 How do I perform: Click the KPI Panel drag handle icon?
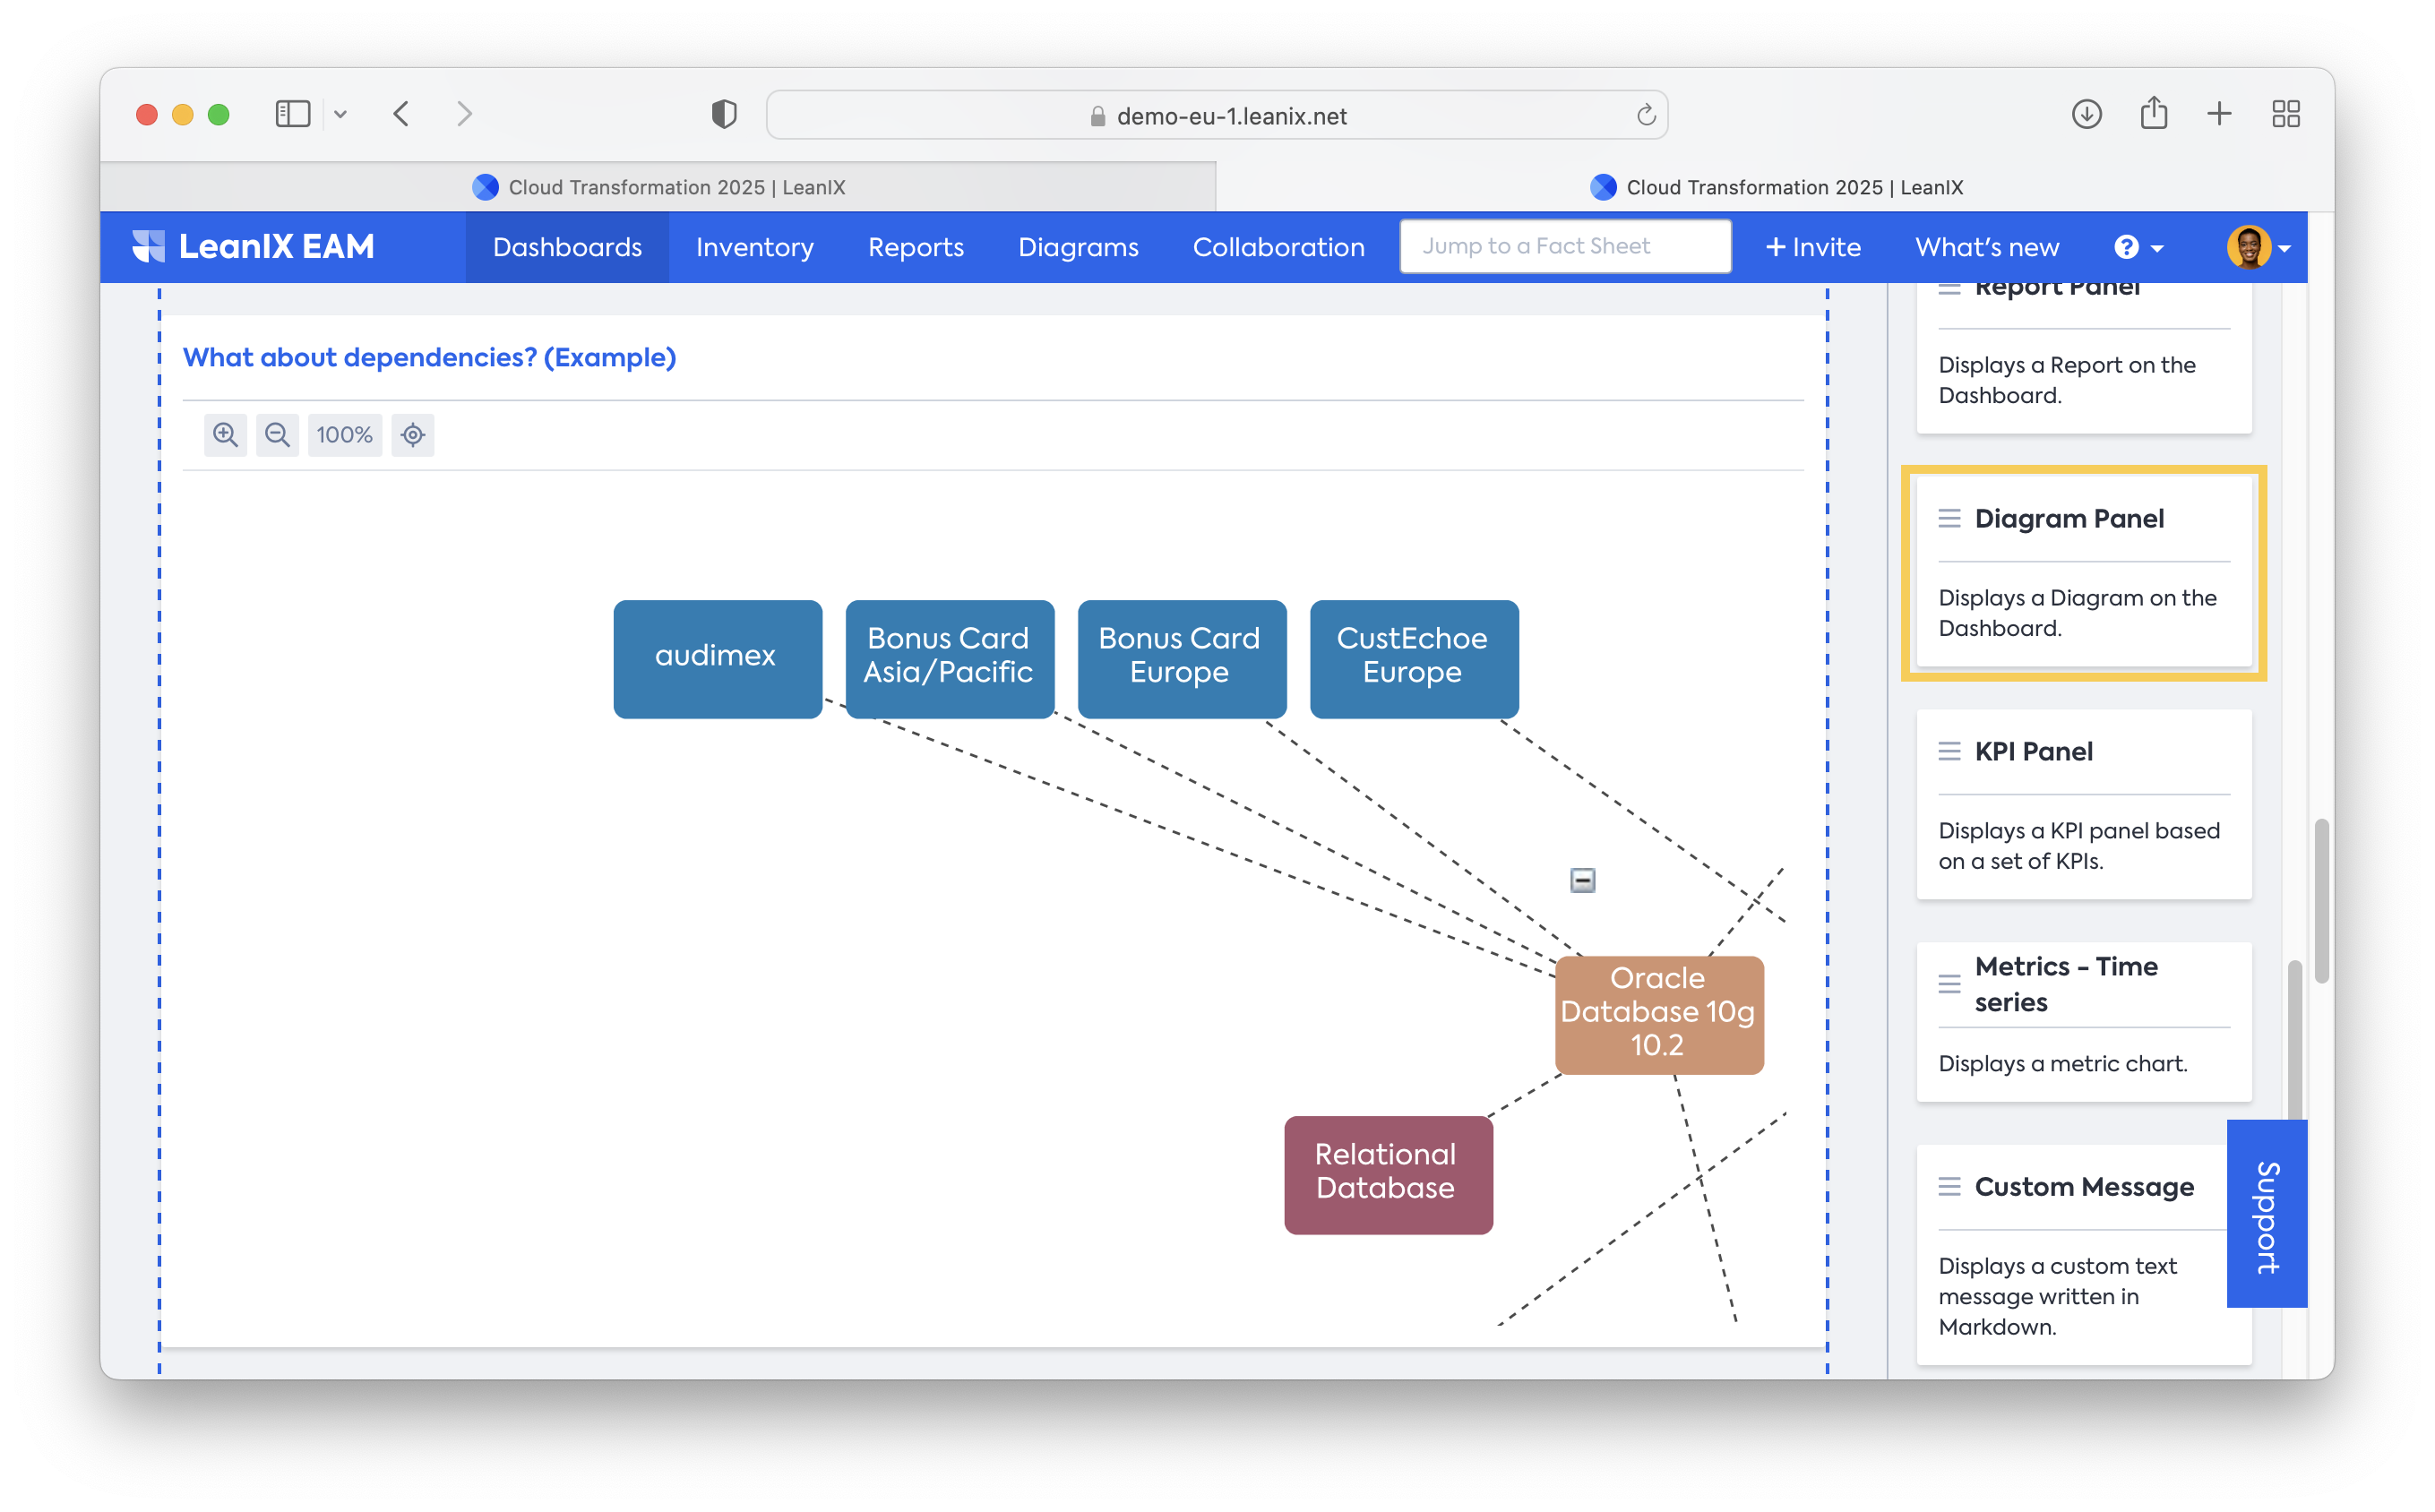(x=1949, y=751)
